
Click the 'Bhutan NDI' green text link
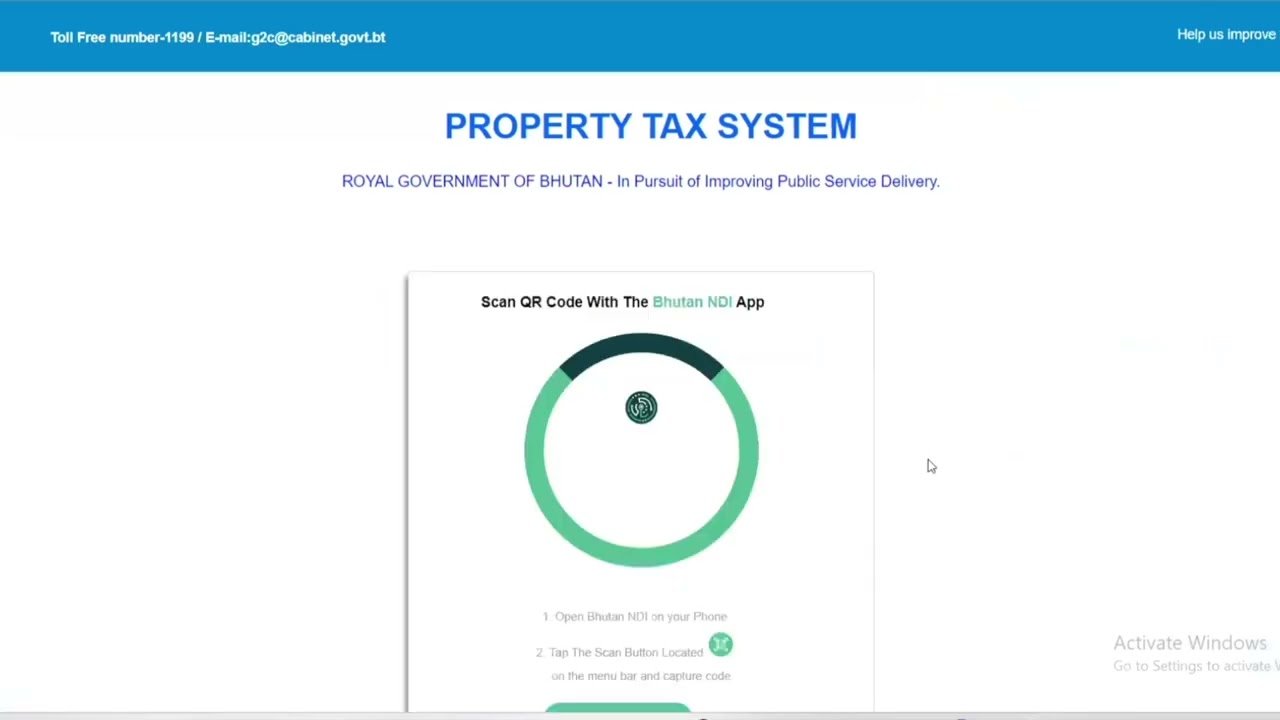(692, 302)
